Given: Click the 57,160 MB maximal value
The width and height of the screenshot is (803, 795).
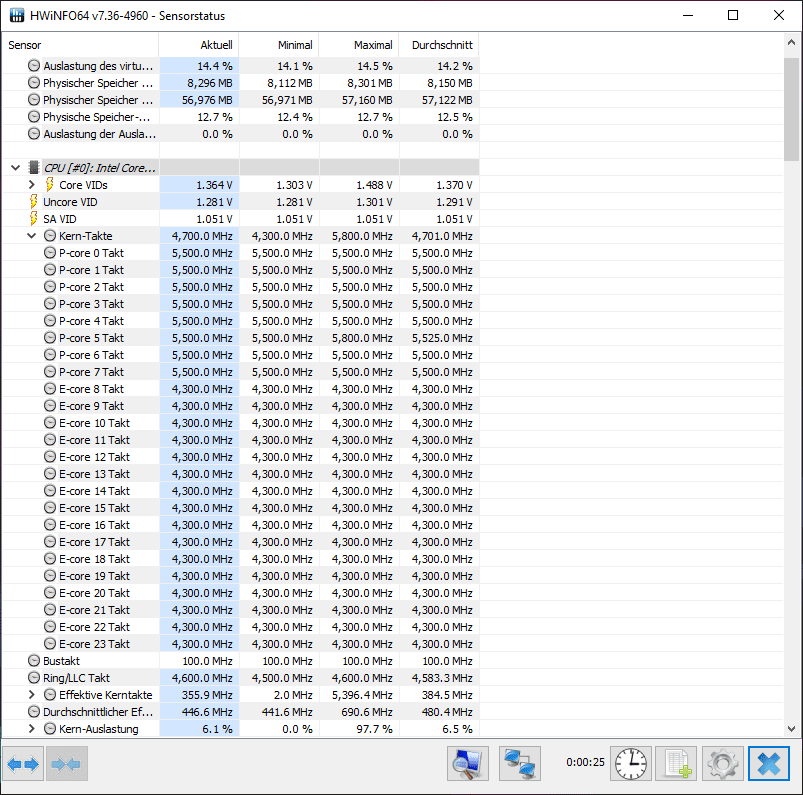Looking at the screenshot, I should [367, 99].
